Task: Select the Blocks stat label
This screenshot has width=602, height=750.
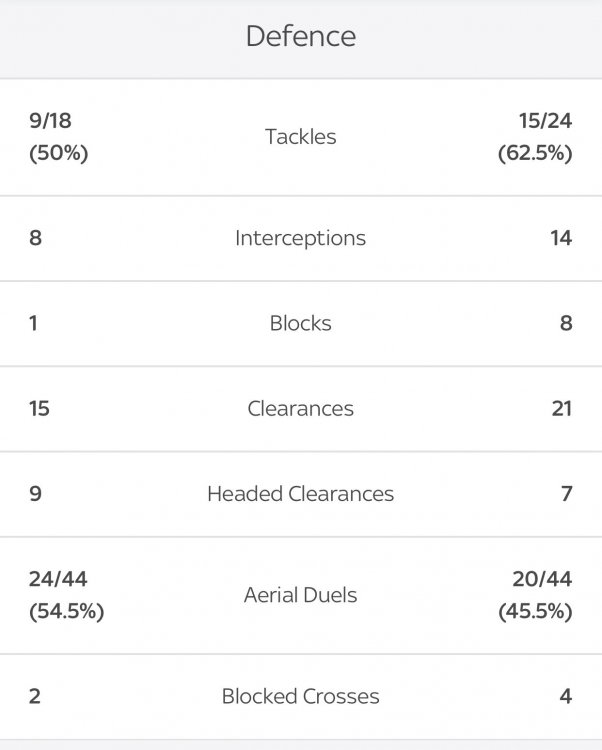Action: point(301,323)
